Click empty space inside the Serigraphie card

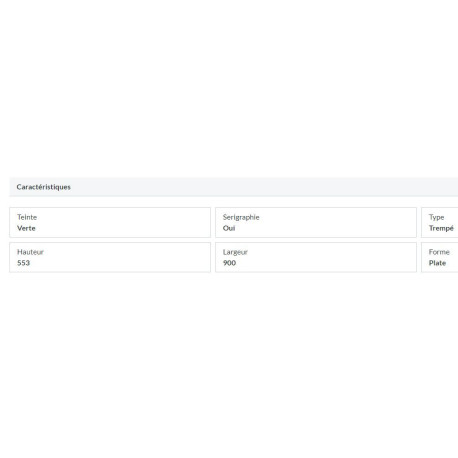pyautogui.click(x=333, y=222)
